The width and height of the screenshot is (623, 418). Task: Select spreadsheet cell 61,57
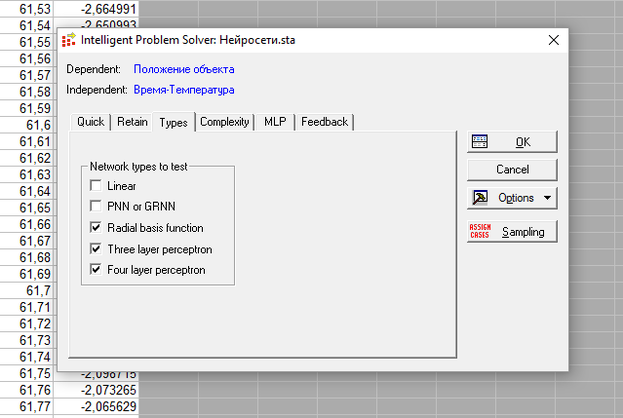click(x=26, y=75)
